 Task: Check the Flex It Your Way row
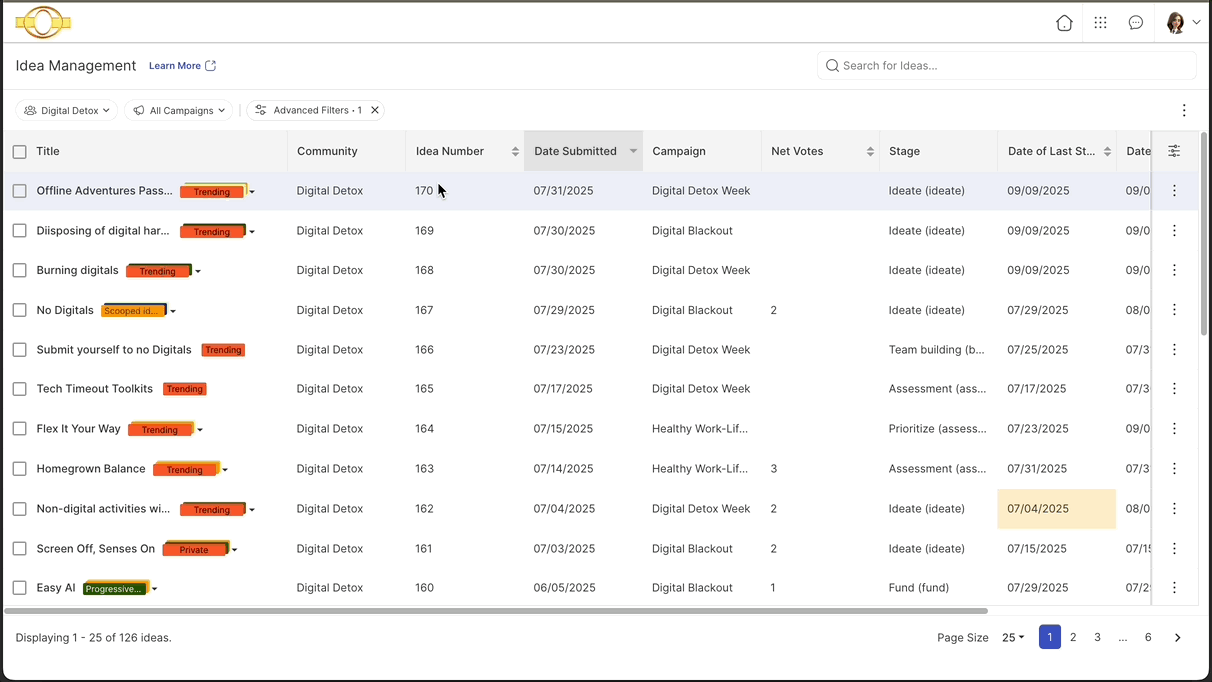[20, 429]
